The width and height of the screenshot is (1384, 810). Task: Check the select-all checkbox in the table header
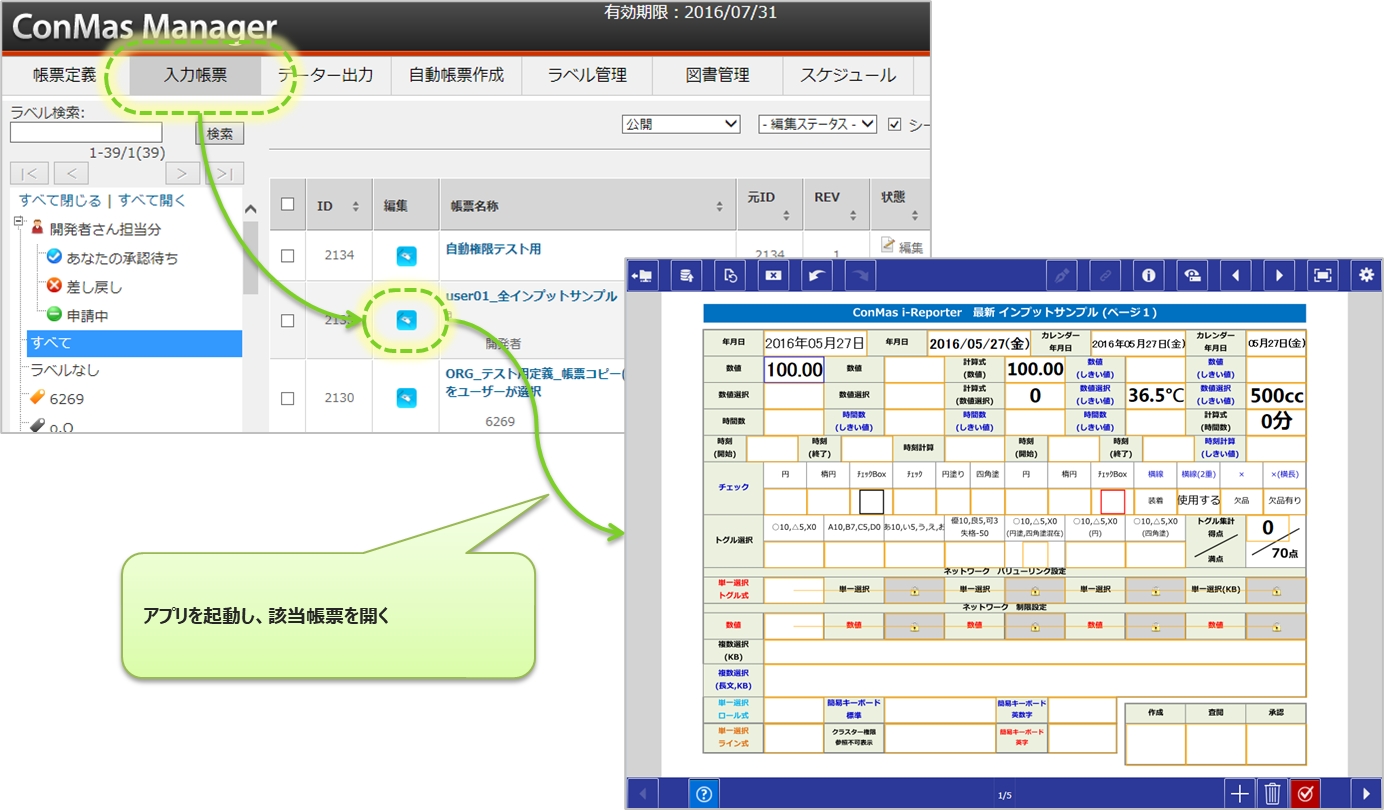288,205
